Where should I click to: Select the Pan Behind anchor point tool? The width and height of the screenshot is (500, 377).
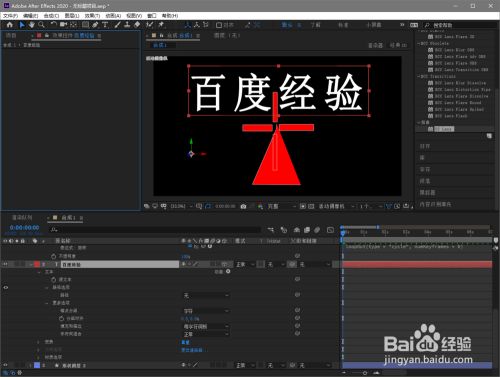(x=73, y=25)
